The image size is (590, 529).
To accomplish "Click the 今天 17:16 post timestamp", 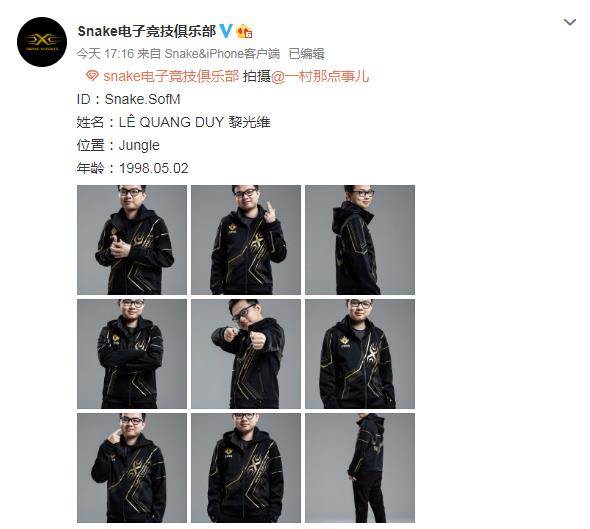I will tap(105, 54).
